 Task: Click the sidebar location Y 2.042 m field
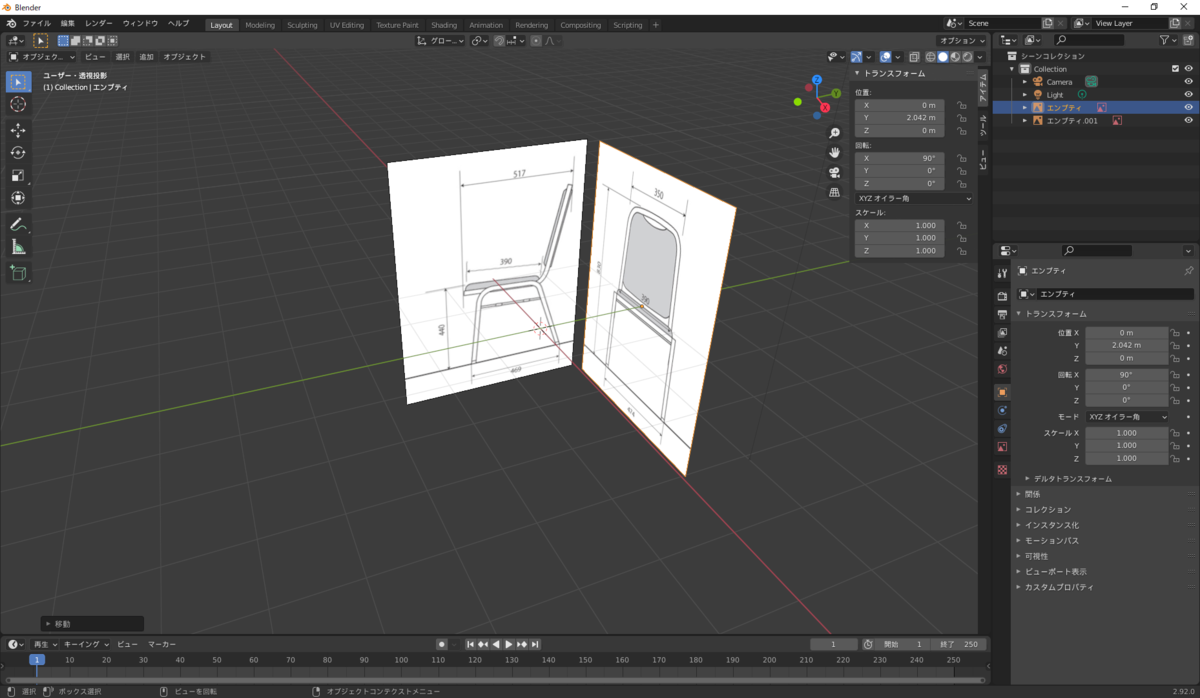(x=898, y=118)
